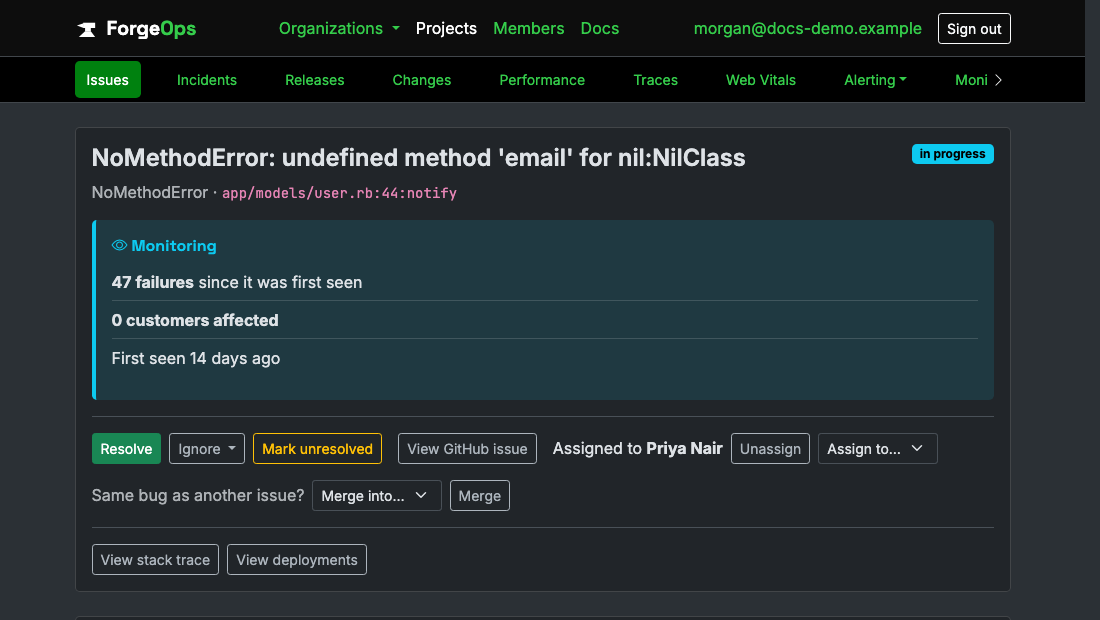Viewport: 1100px width, 620px height.
Task: Go to the Projects nav item
Action: (446, 29)
